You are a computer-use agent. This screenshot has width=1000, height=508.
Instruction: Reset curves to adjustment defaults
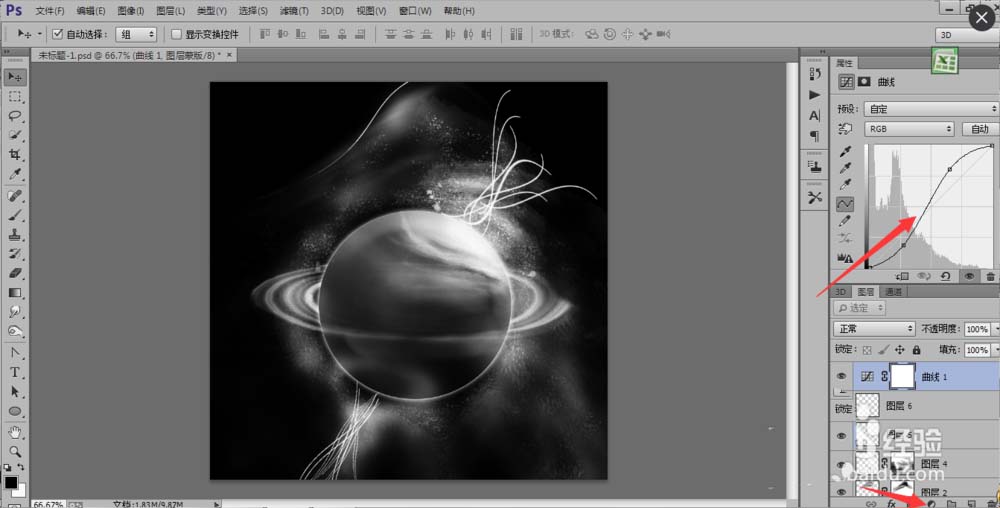point(948,275)
